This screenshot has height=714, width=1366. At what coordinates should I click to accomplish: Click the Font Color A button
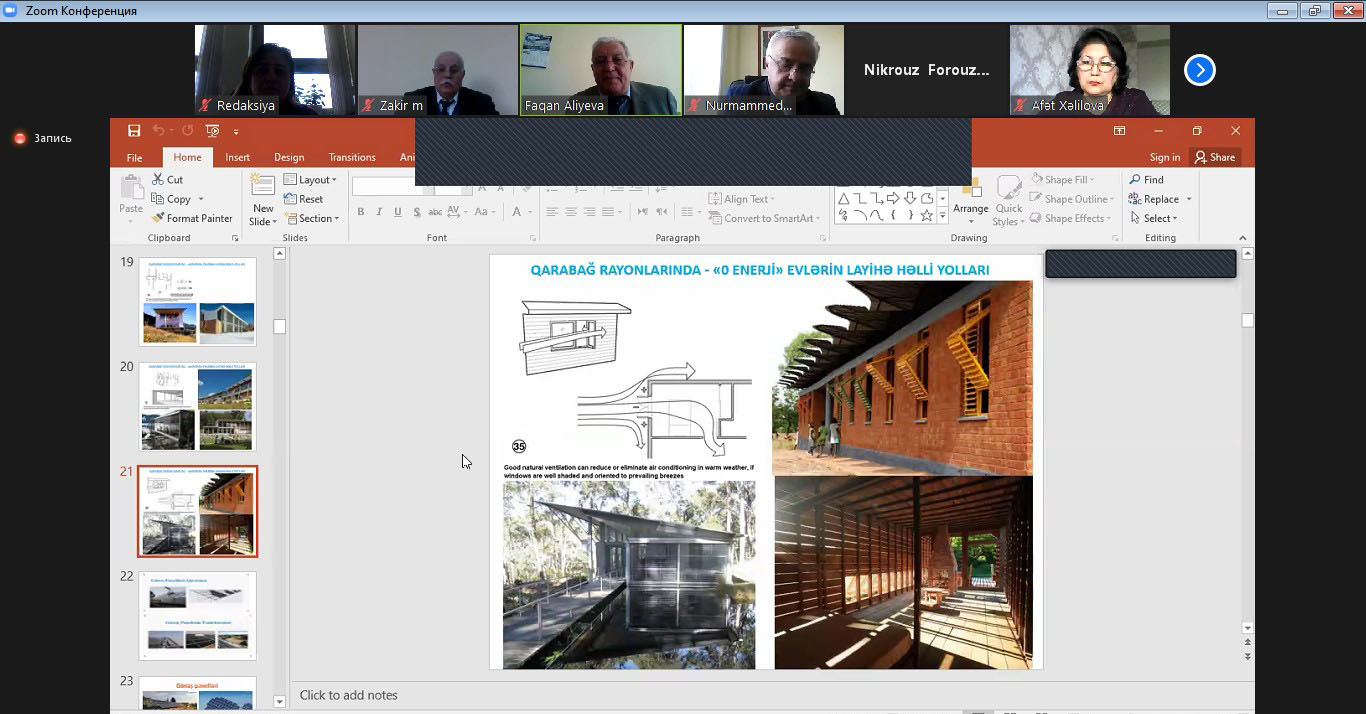(516, 212)
